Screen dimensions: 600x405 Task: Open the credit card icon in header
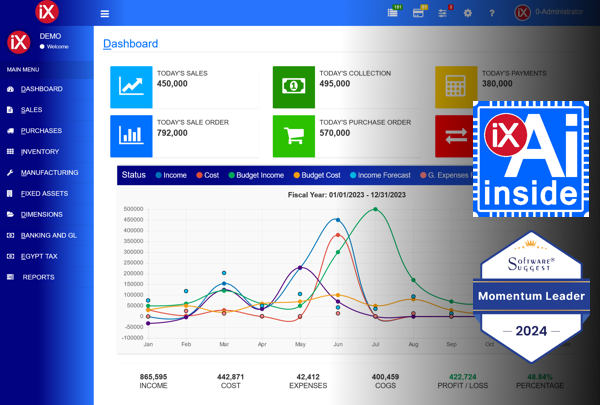(418, 13)
